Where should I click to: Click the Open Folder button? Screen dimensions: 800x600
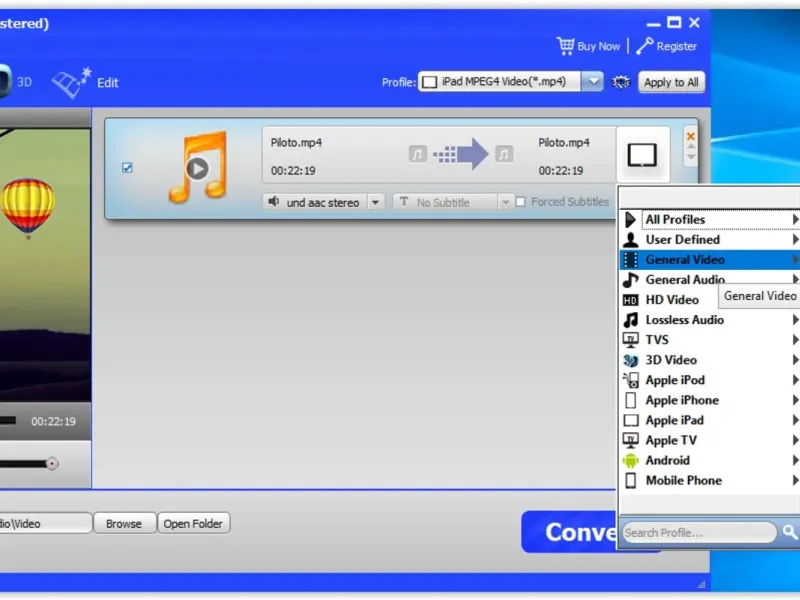[193, 523]
